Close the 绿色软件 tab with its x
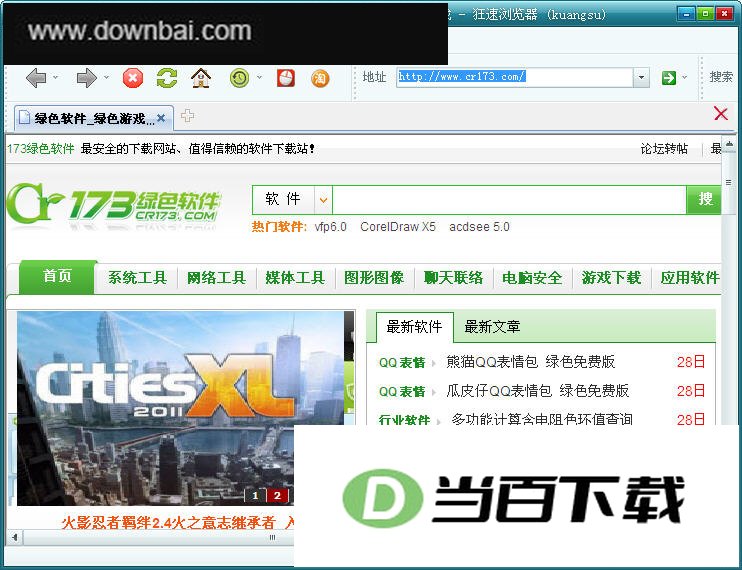 click(x=161, y=118)
